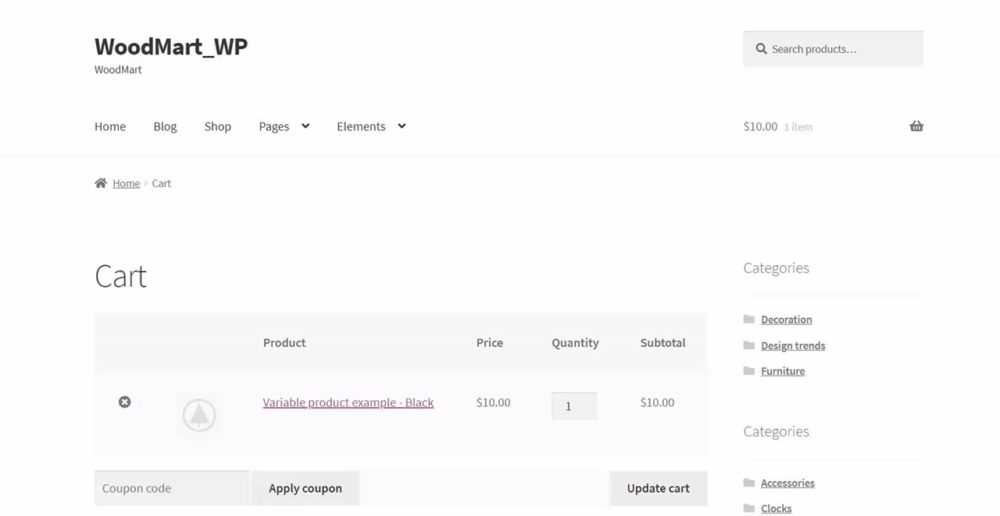
Task: Go to the Shop menu item
Action: 217,127
